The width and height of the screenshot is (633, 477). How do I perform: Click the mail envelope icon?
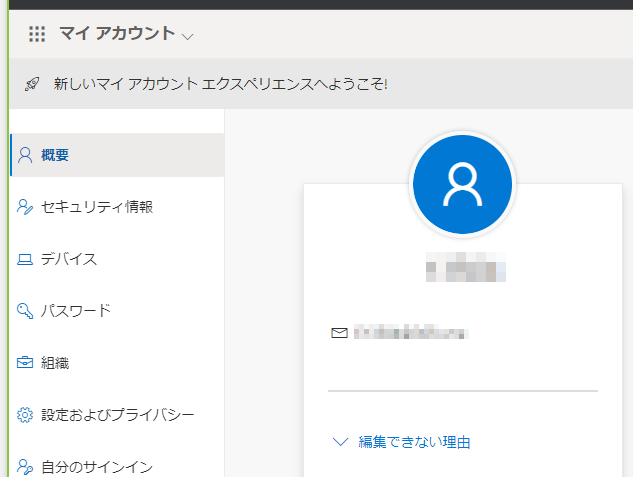click(x=338, y=332)
